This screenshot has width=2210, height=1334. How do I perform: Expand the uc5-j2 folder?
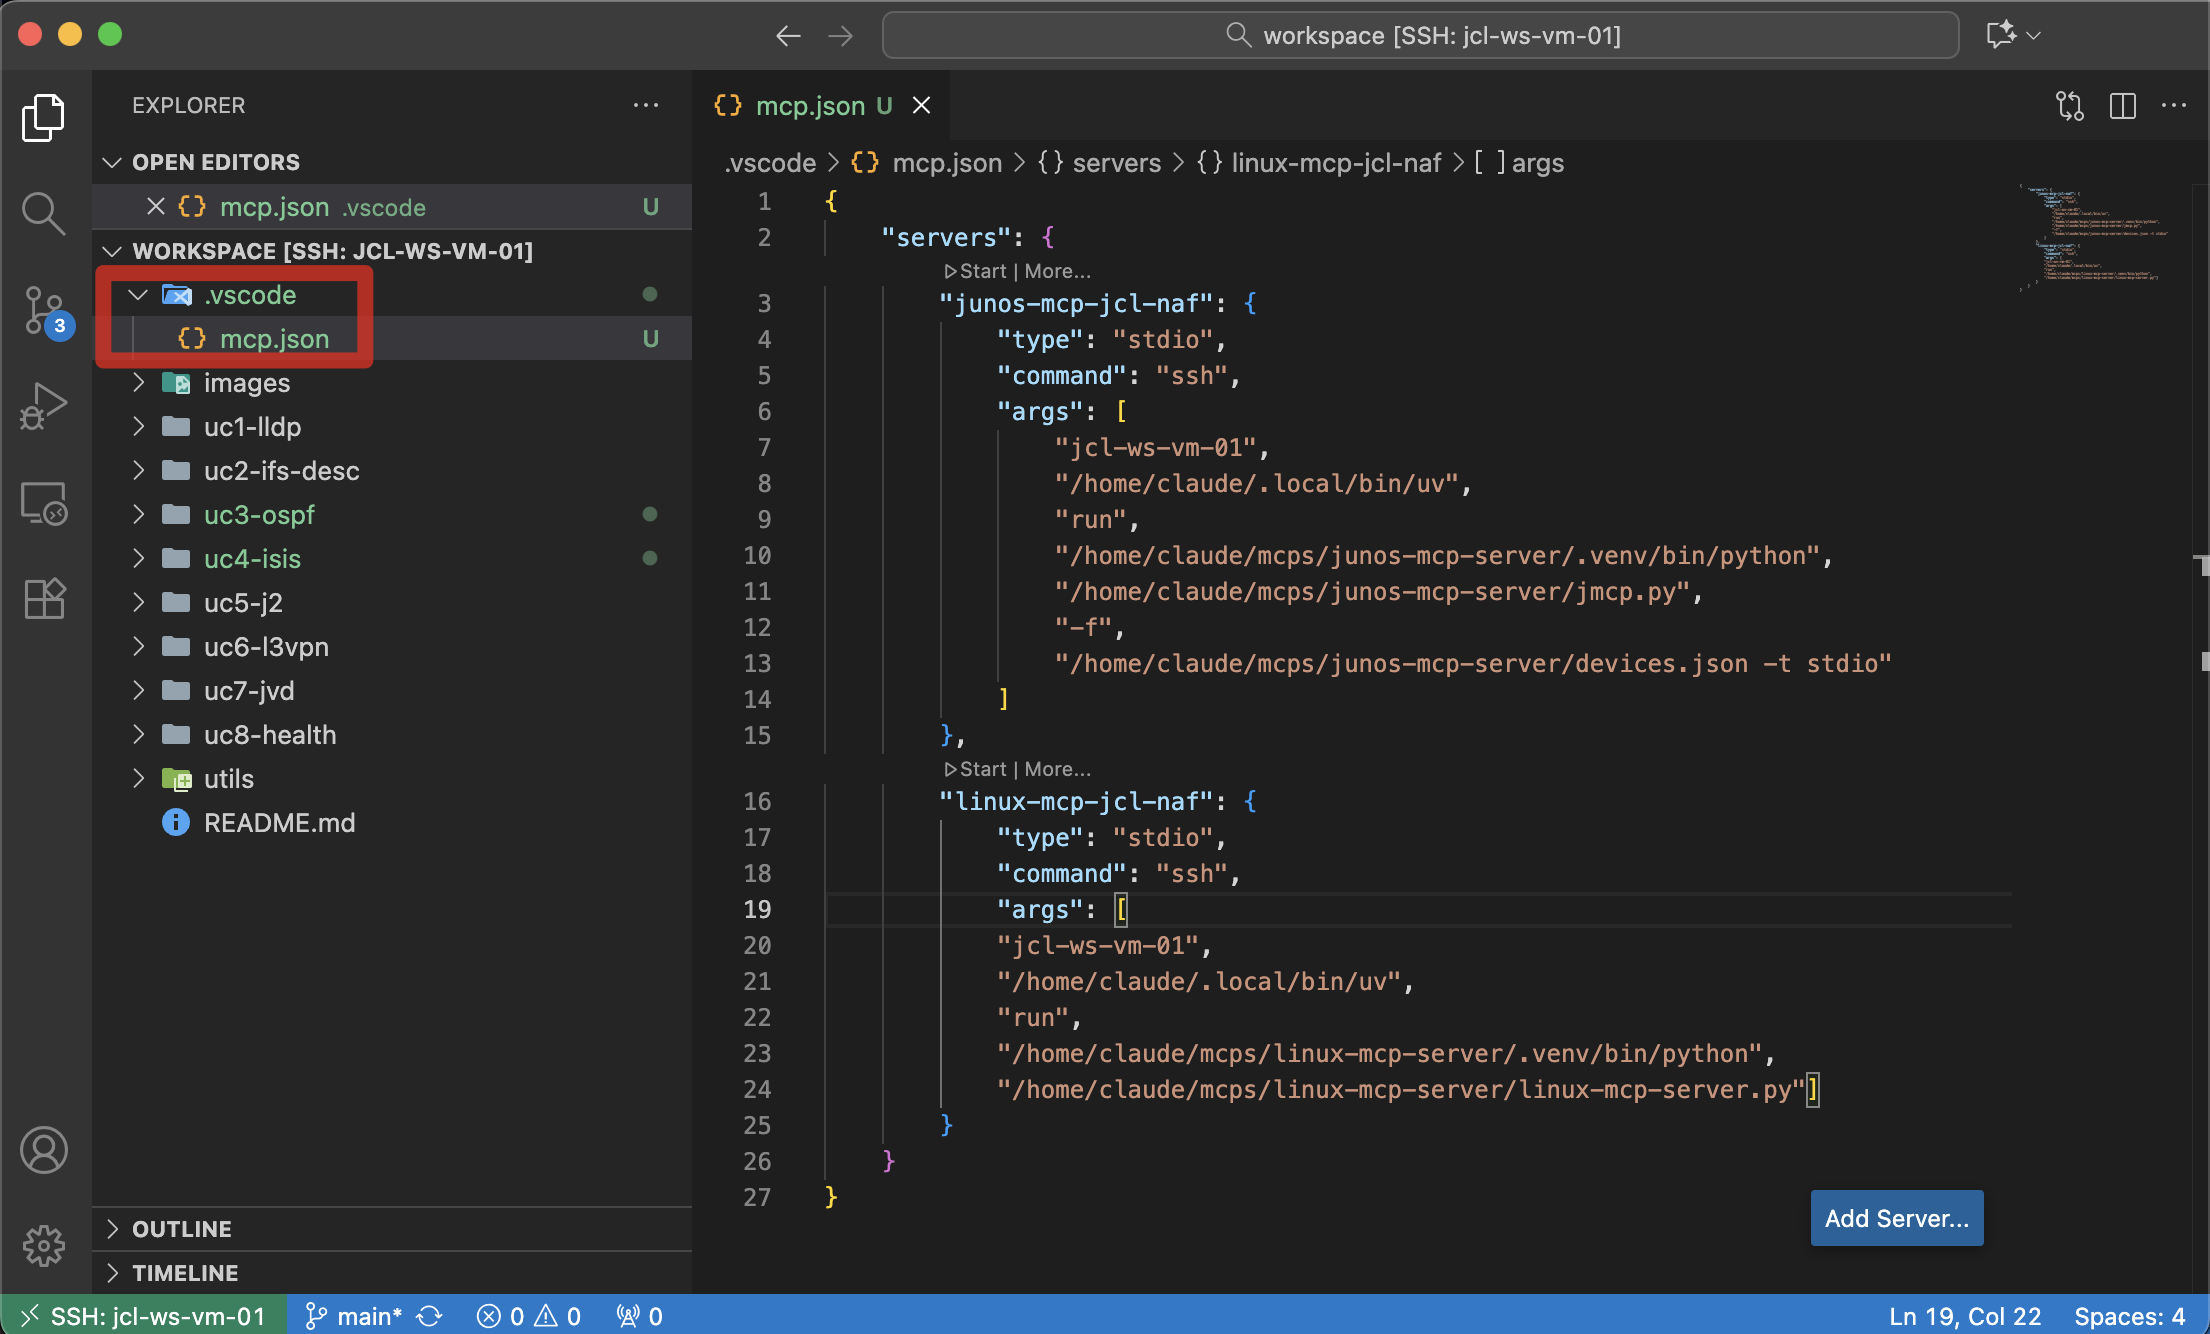point(138,602)
